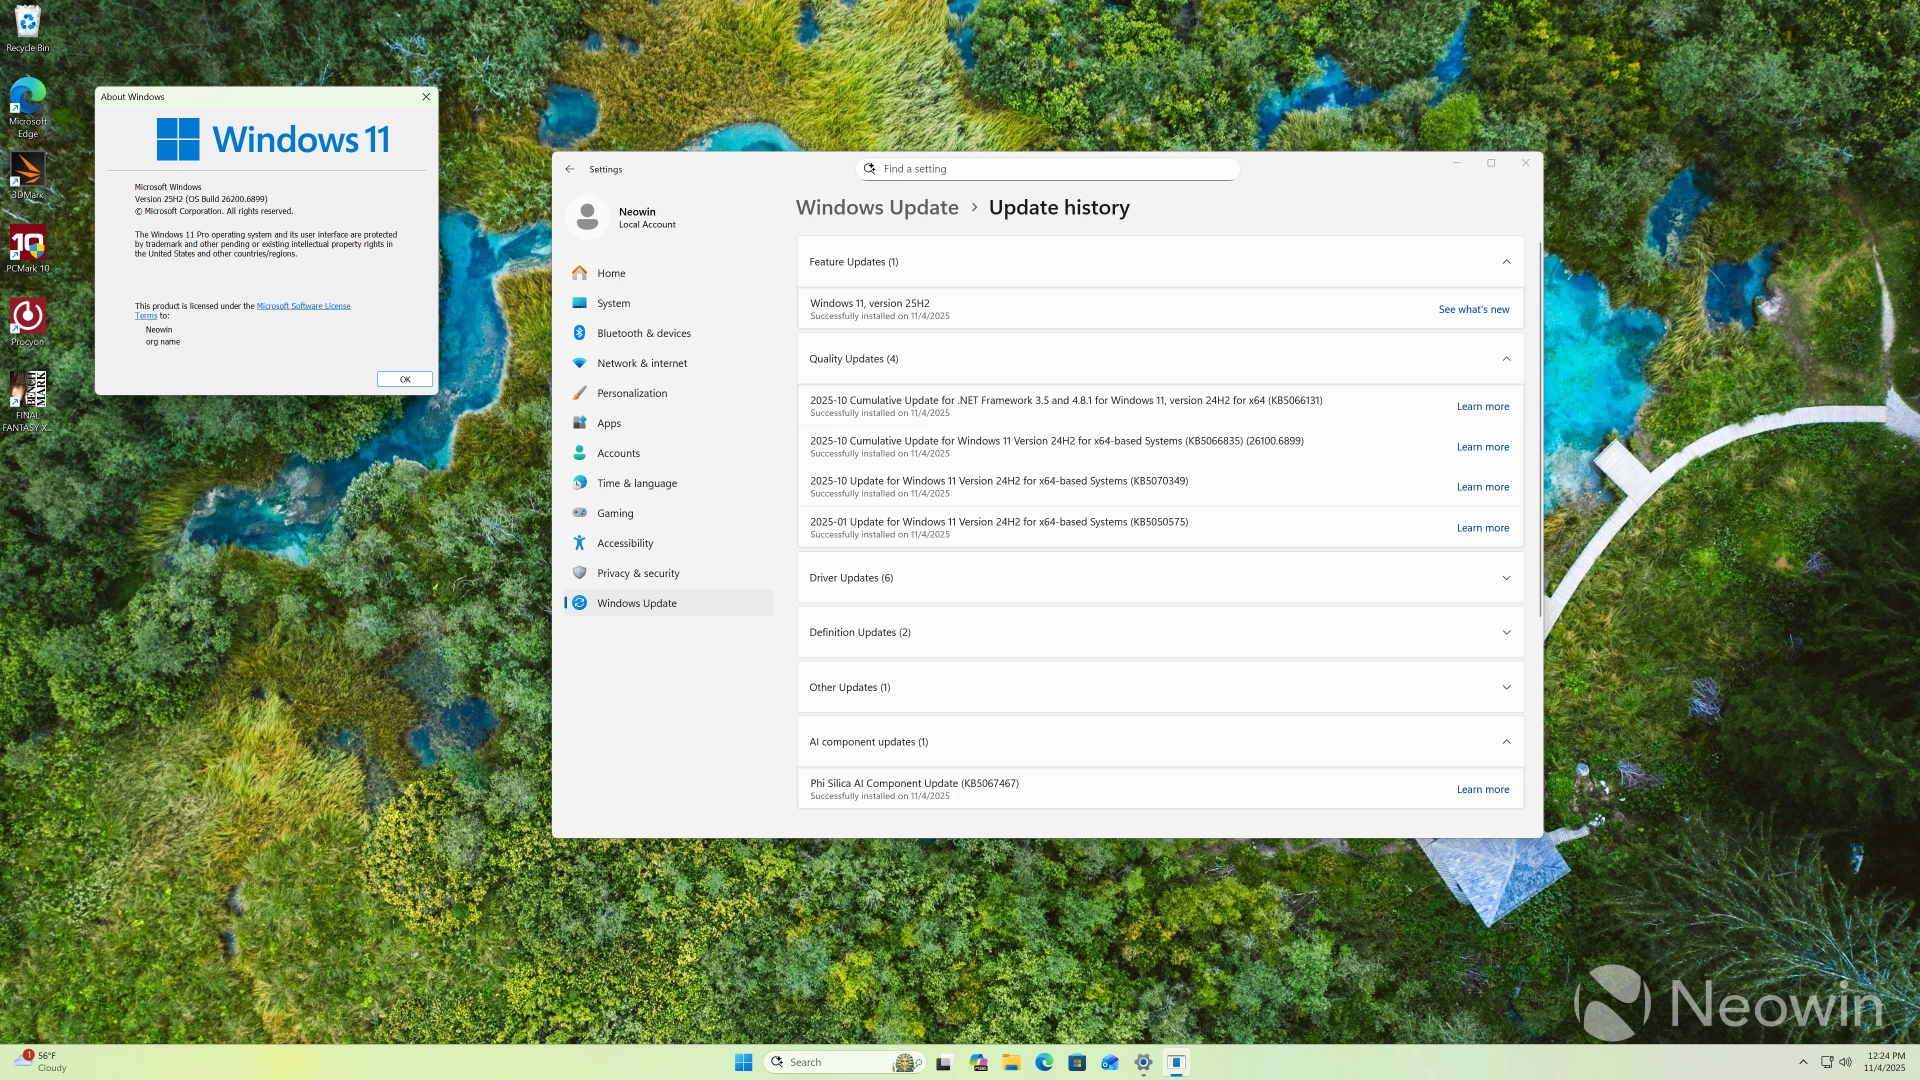Click the Home house icon in sidebar
Viewport: 1920px width, 1080px height.
(x=580, y=273)
